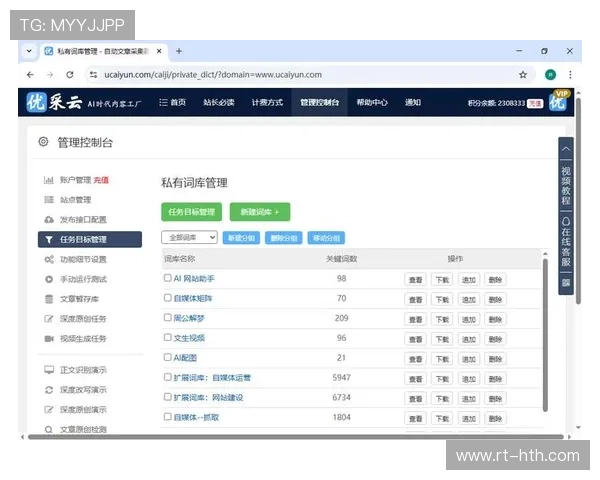Check the AI配图 checkbox
This screenshot has height=480, width=600.
click(167, 357)
